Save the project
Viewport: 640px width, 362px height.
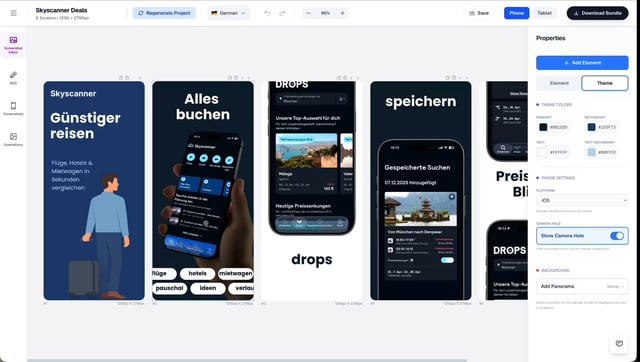pos(479,13)
